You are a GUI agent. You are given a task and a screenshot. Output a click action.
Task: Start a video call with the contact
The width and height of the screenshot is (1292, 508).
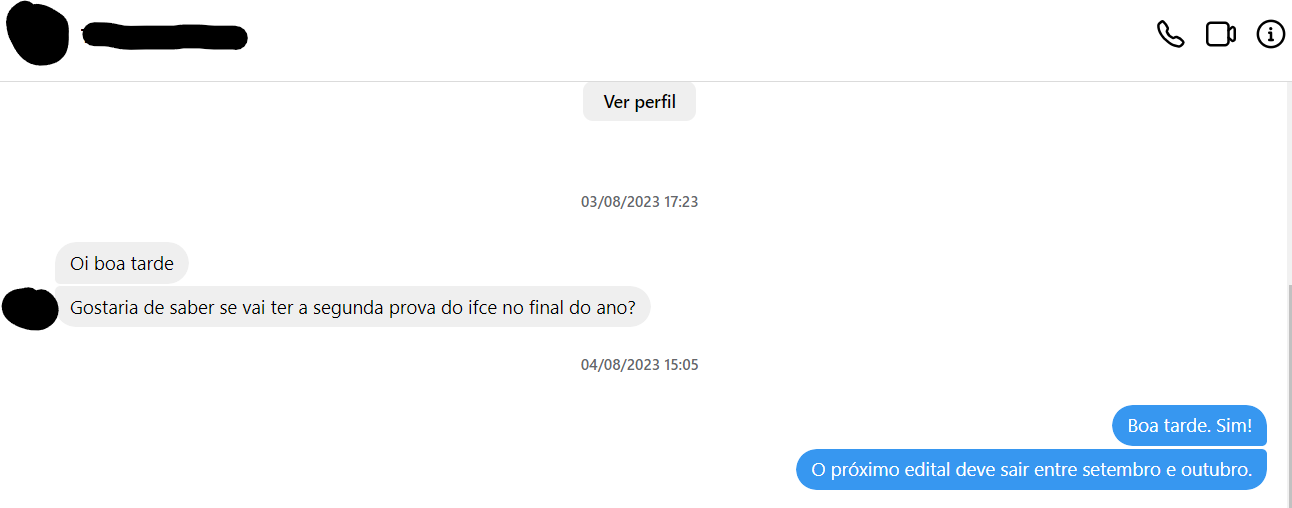[1220, 34]
